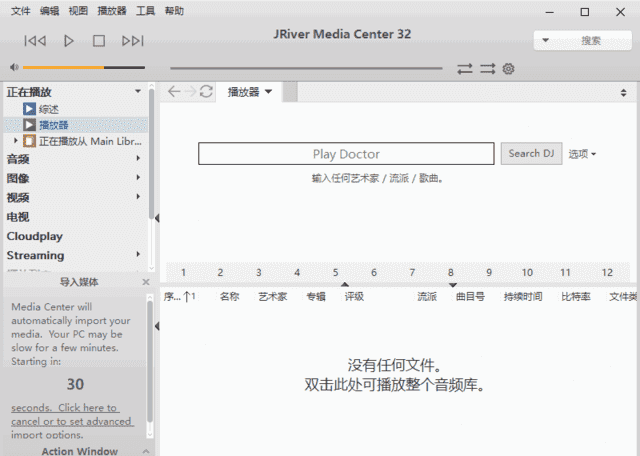Expand the 视频 section
The image size is (640, 456).
138,197
